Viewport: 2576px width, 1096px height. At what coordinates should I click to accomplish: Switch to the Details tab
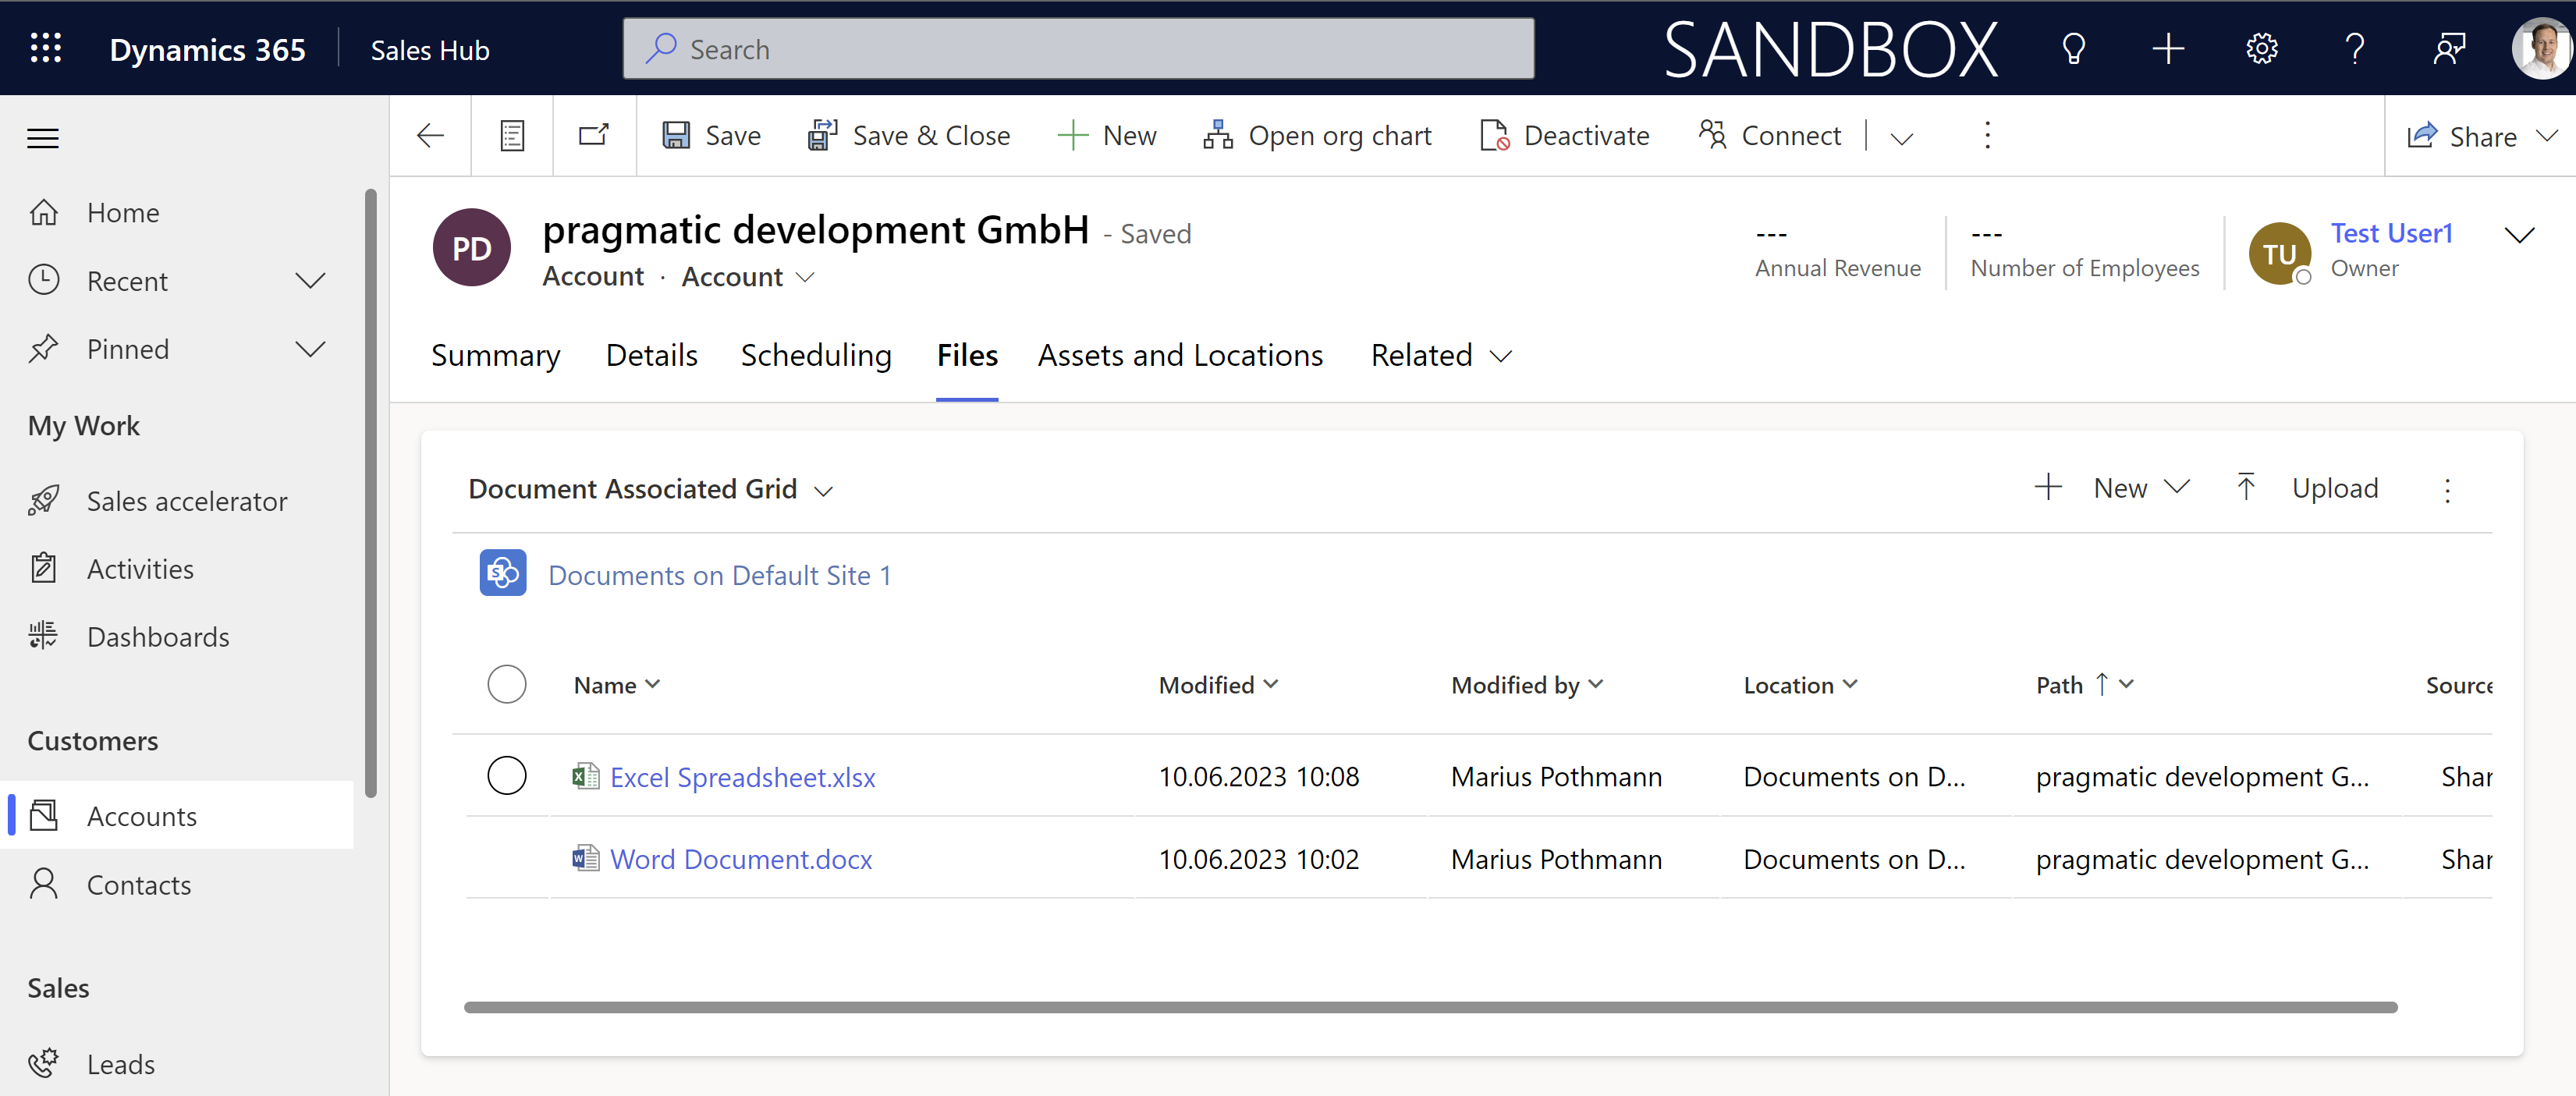(x=651, y=355)
